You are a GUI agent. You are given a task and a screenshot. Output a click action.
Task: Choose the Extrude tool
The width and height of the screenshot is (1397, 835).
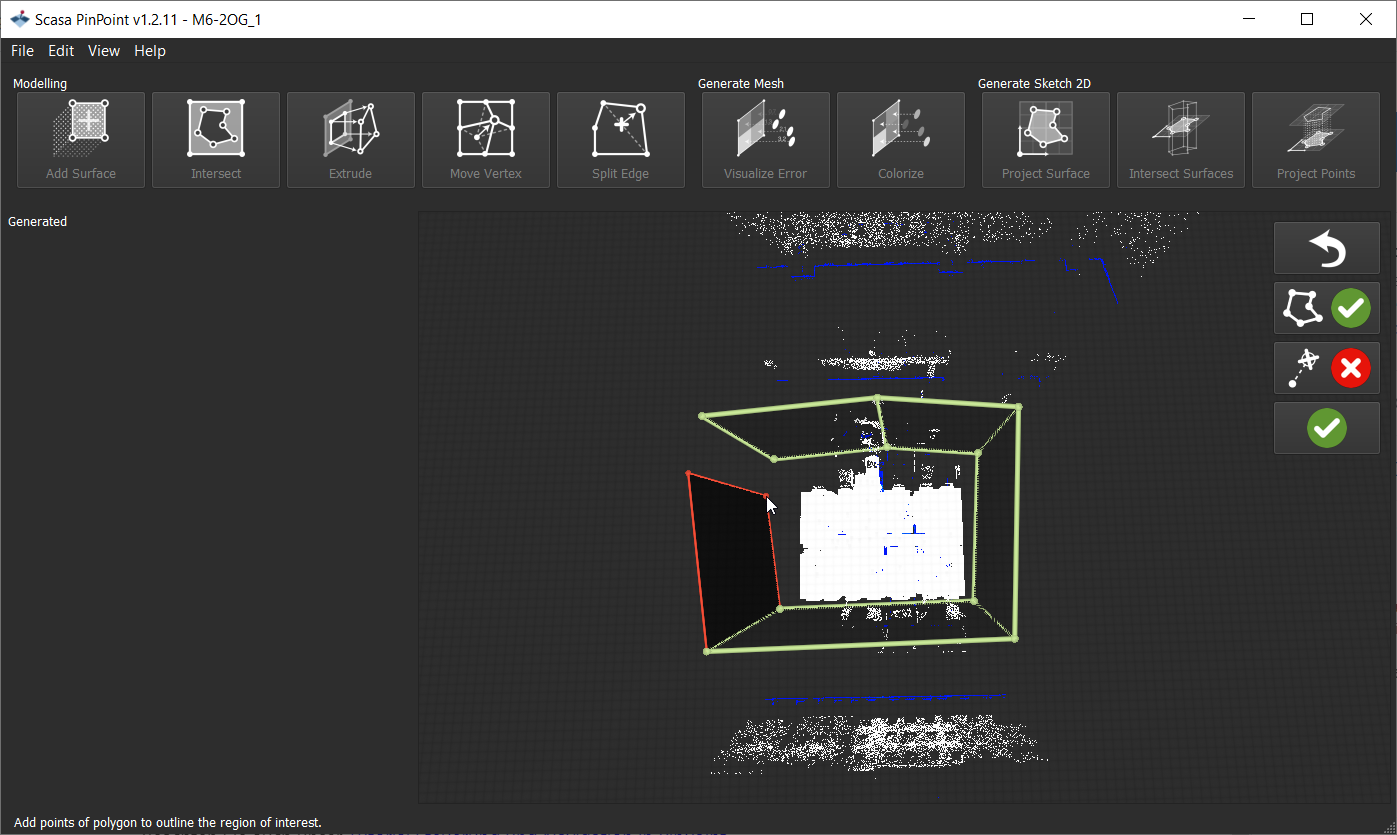point(351,140)
